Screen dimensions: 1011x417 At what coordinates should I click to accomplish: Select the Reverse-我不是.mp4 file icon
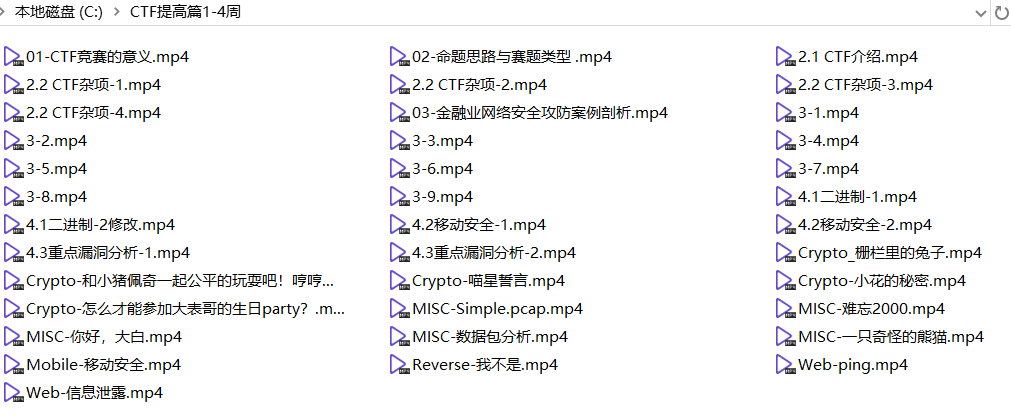(400, 365)
